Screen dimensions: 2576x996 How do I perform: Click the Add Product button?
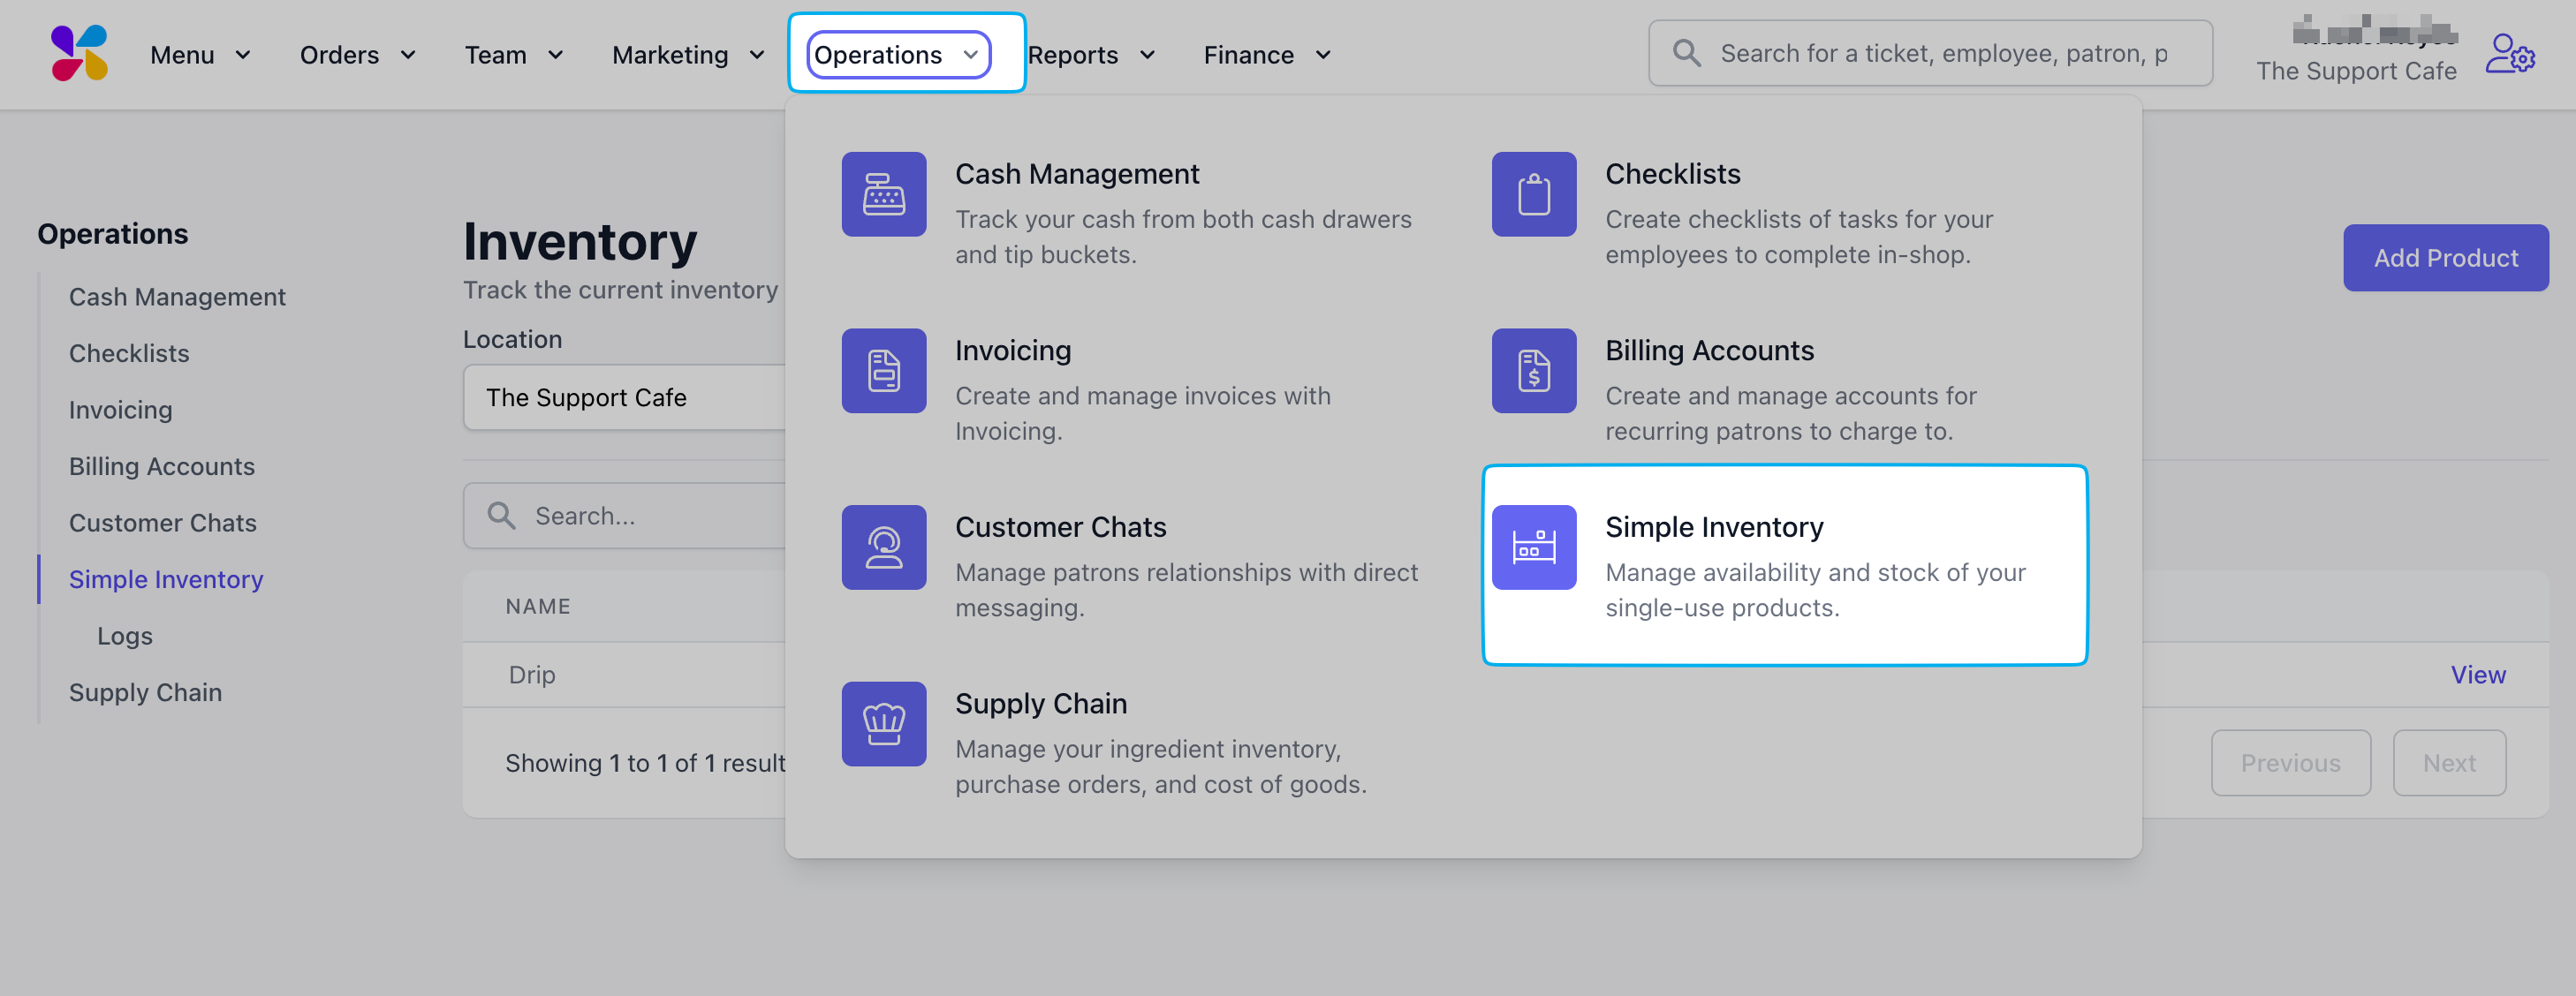(2445, 258)
